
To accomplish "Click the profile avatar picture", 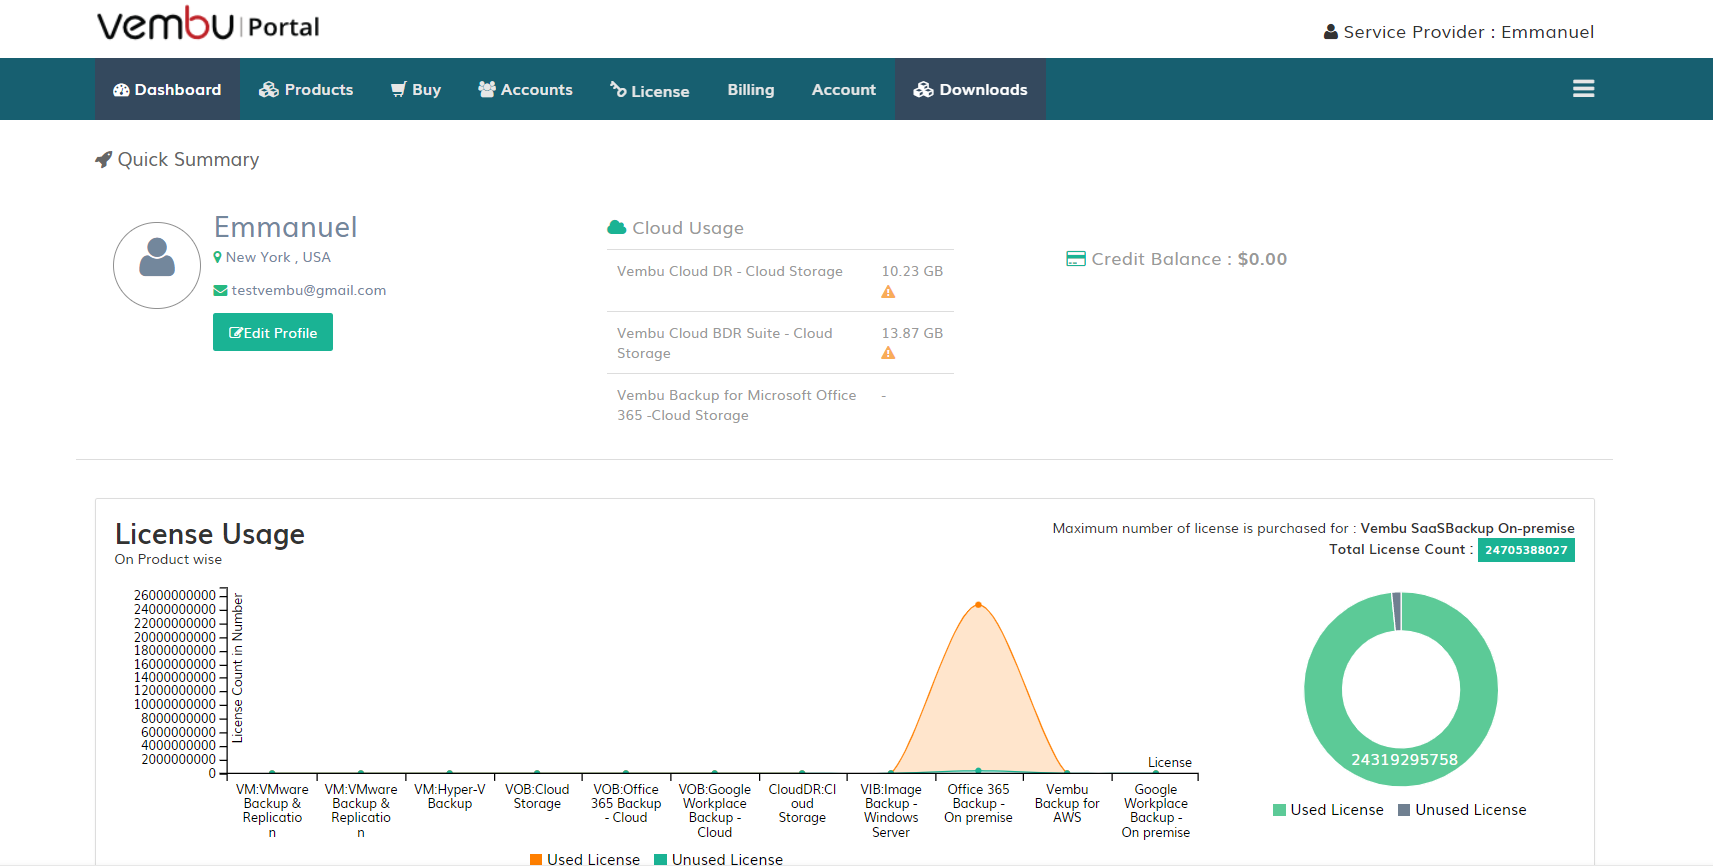I will pos(157,265).
